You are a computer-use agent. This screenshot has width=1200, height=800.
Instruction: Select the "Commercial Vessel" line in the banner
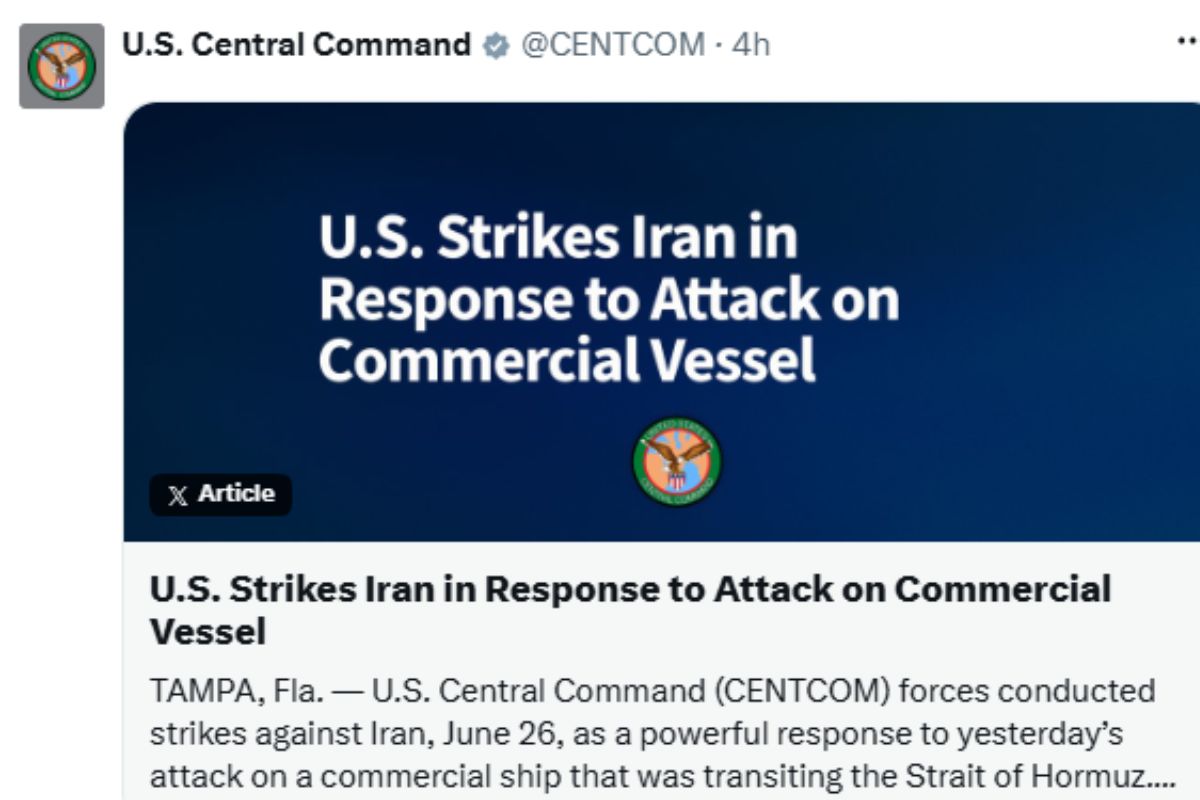coord(567,361)
